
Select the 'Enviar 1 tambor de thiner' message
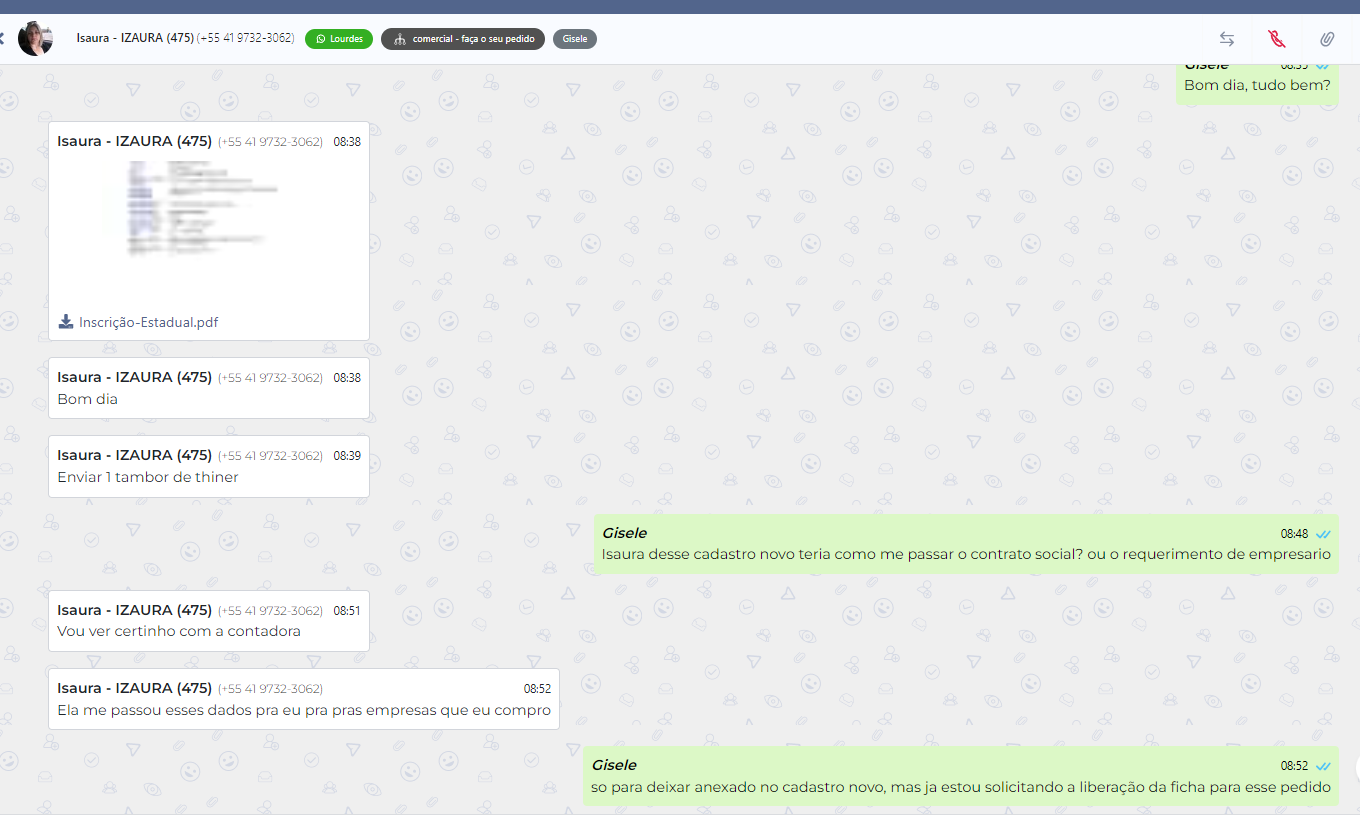(x=148, y=477)
